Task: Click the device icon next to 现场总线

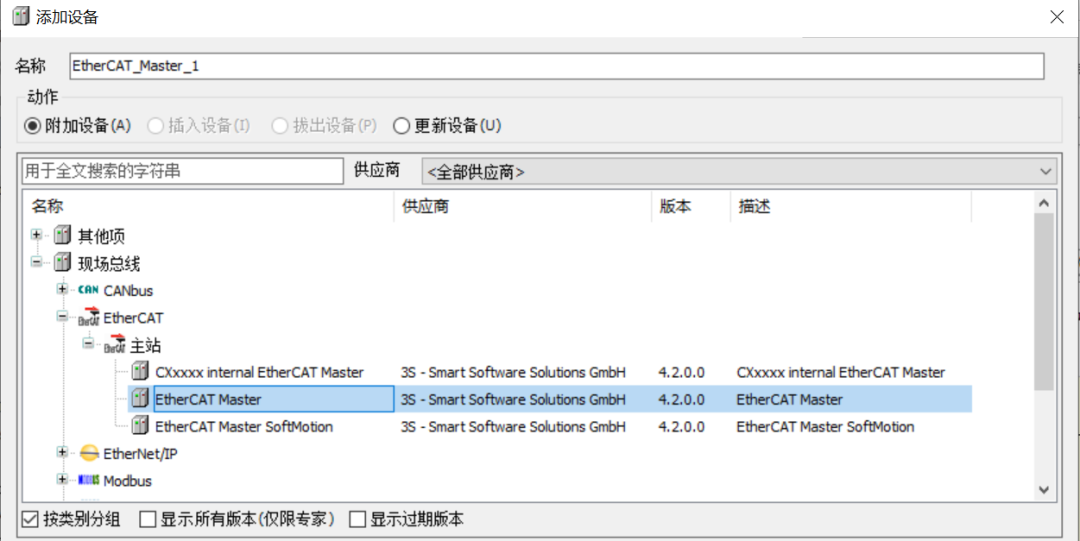Action: click(x=62, y=263)
